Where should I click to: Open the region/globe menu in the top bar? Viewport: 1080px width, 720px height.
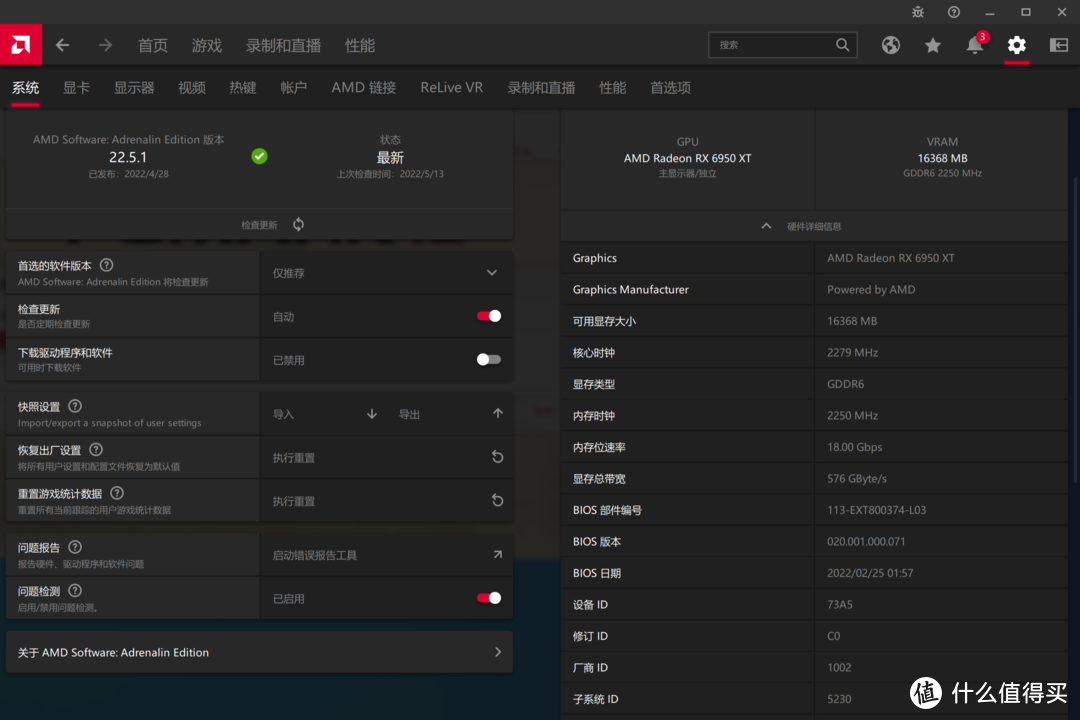(890, 45)
